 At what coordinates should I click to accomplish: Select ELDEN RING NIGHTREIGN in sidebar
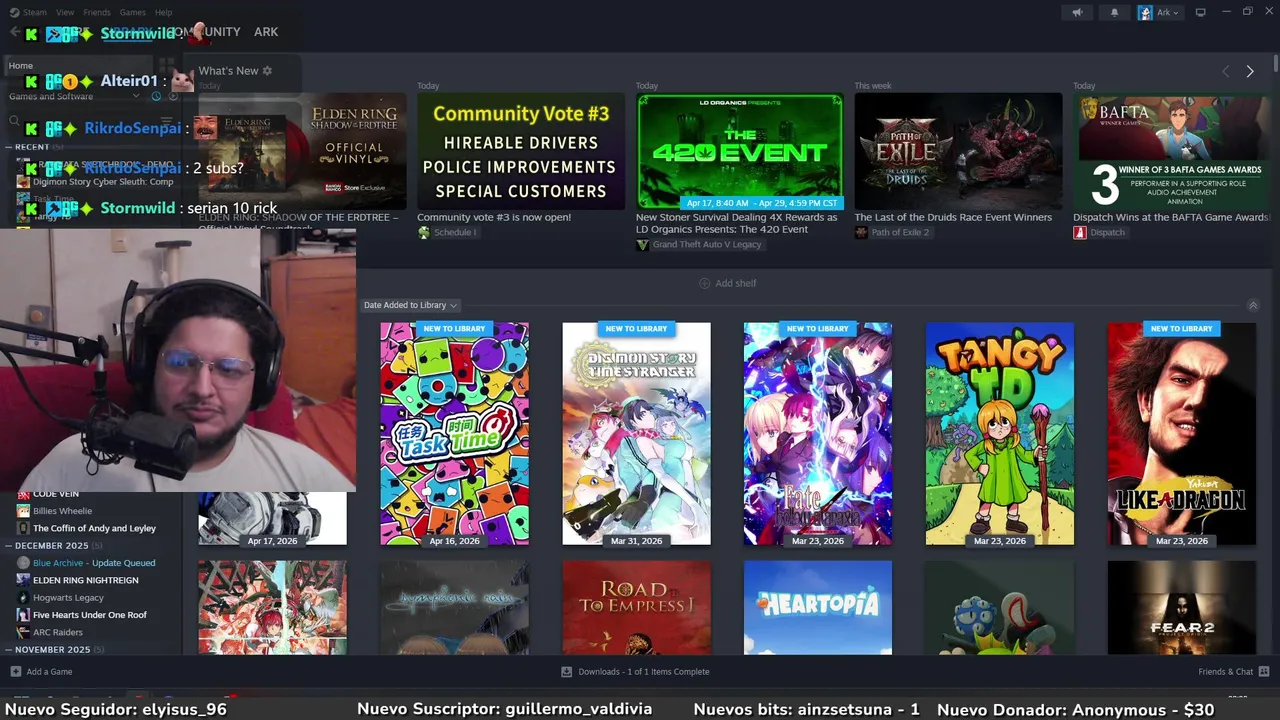(86, 580)
